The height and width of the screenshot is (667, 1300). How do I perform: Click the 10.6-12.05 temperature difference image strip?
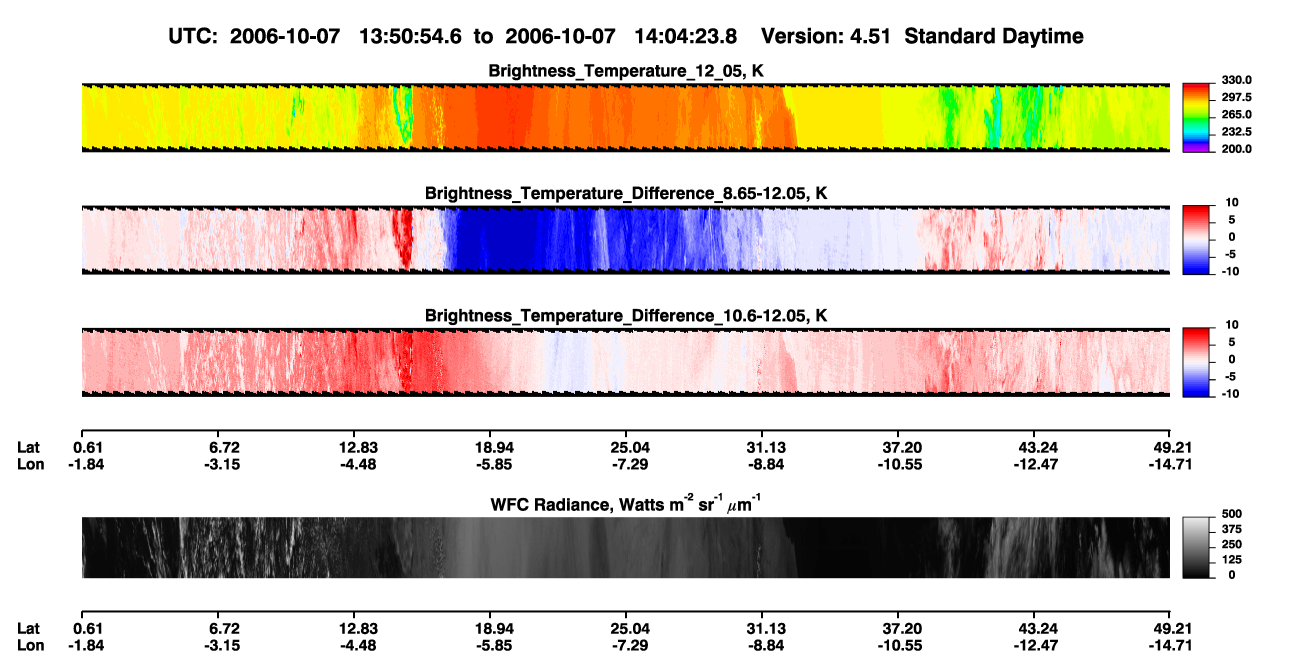[x=625, y=362]
